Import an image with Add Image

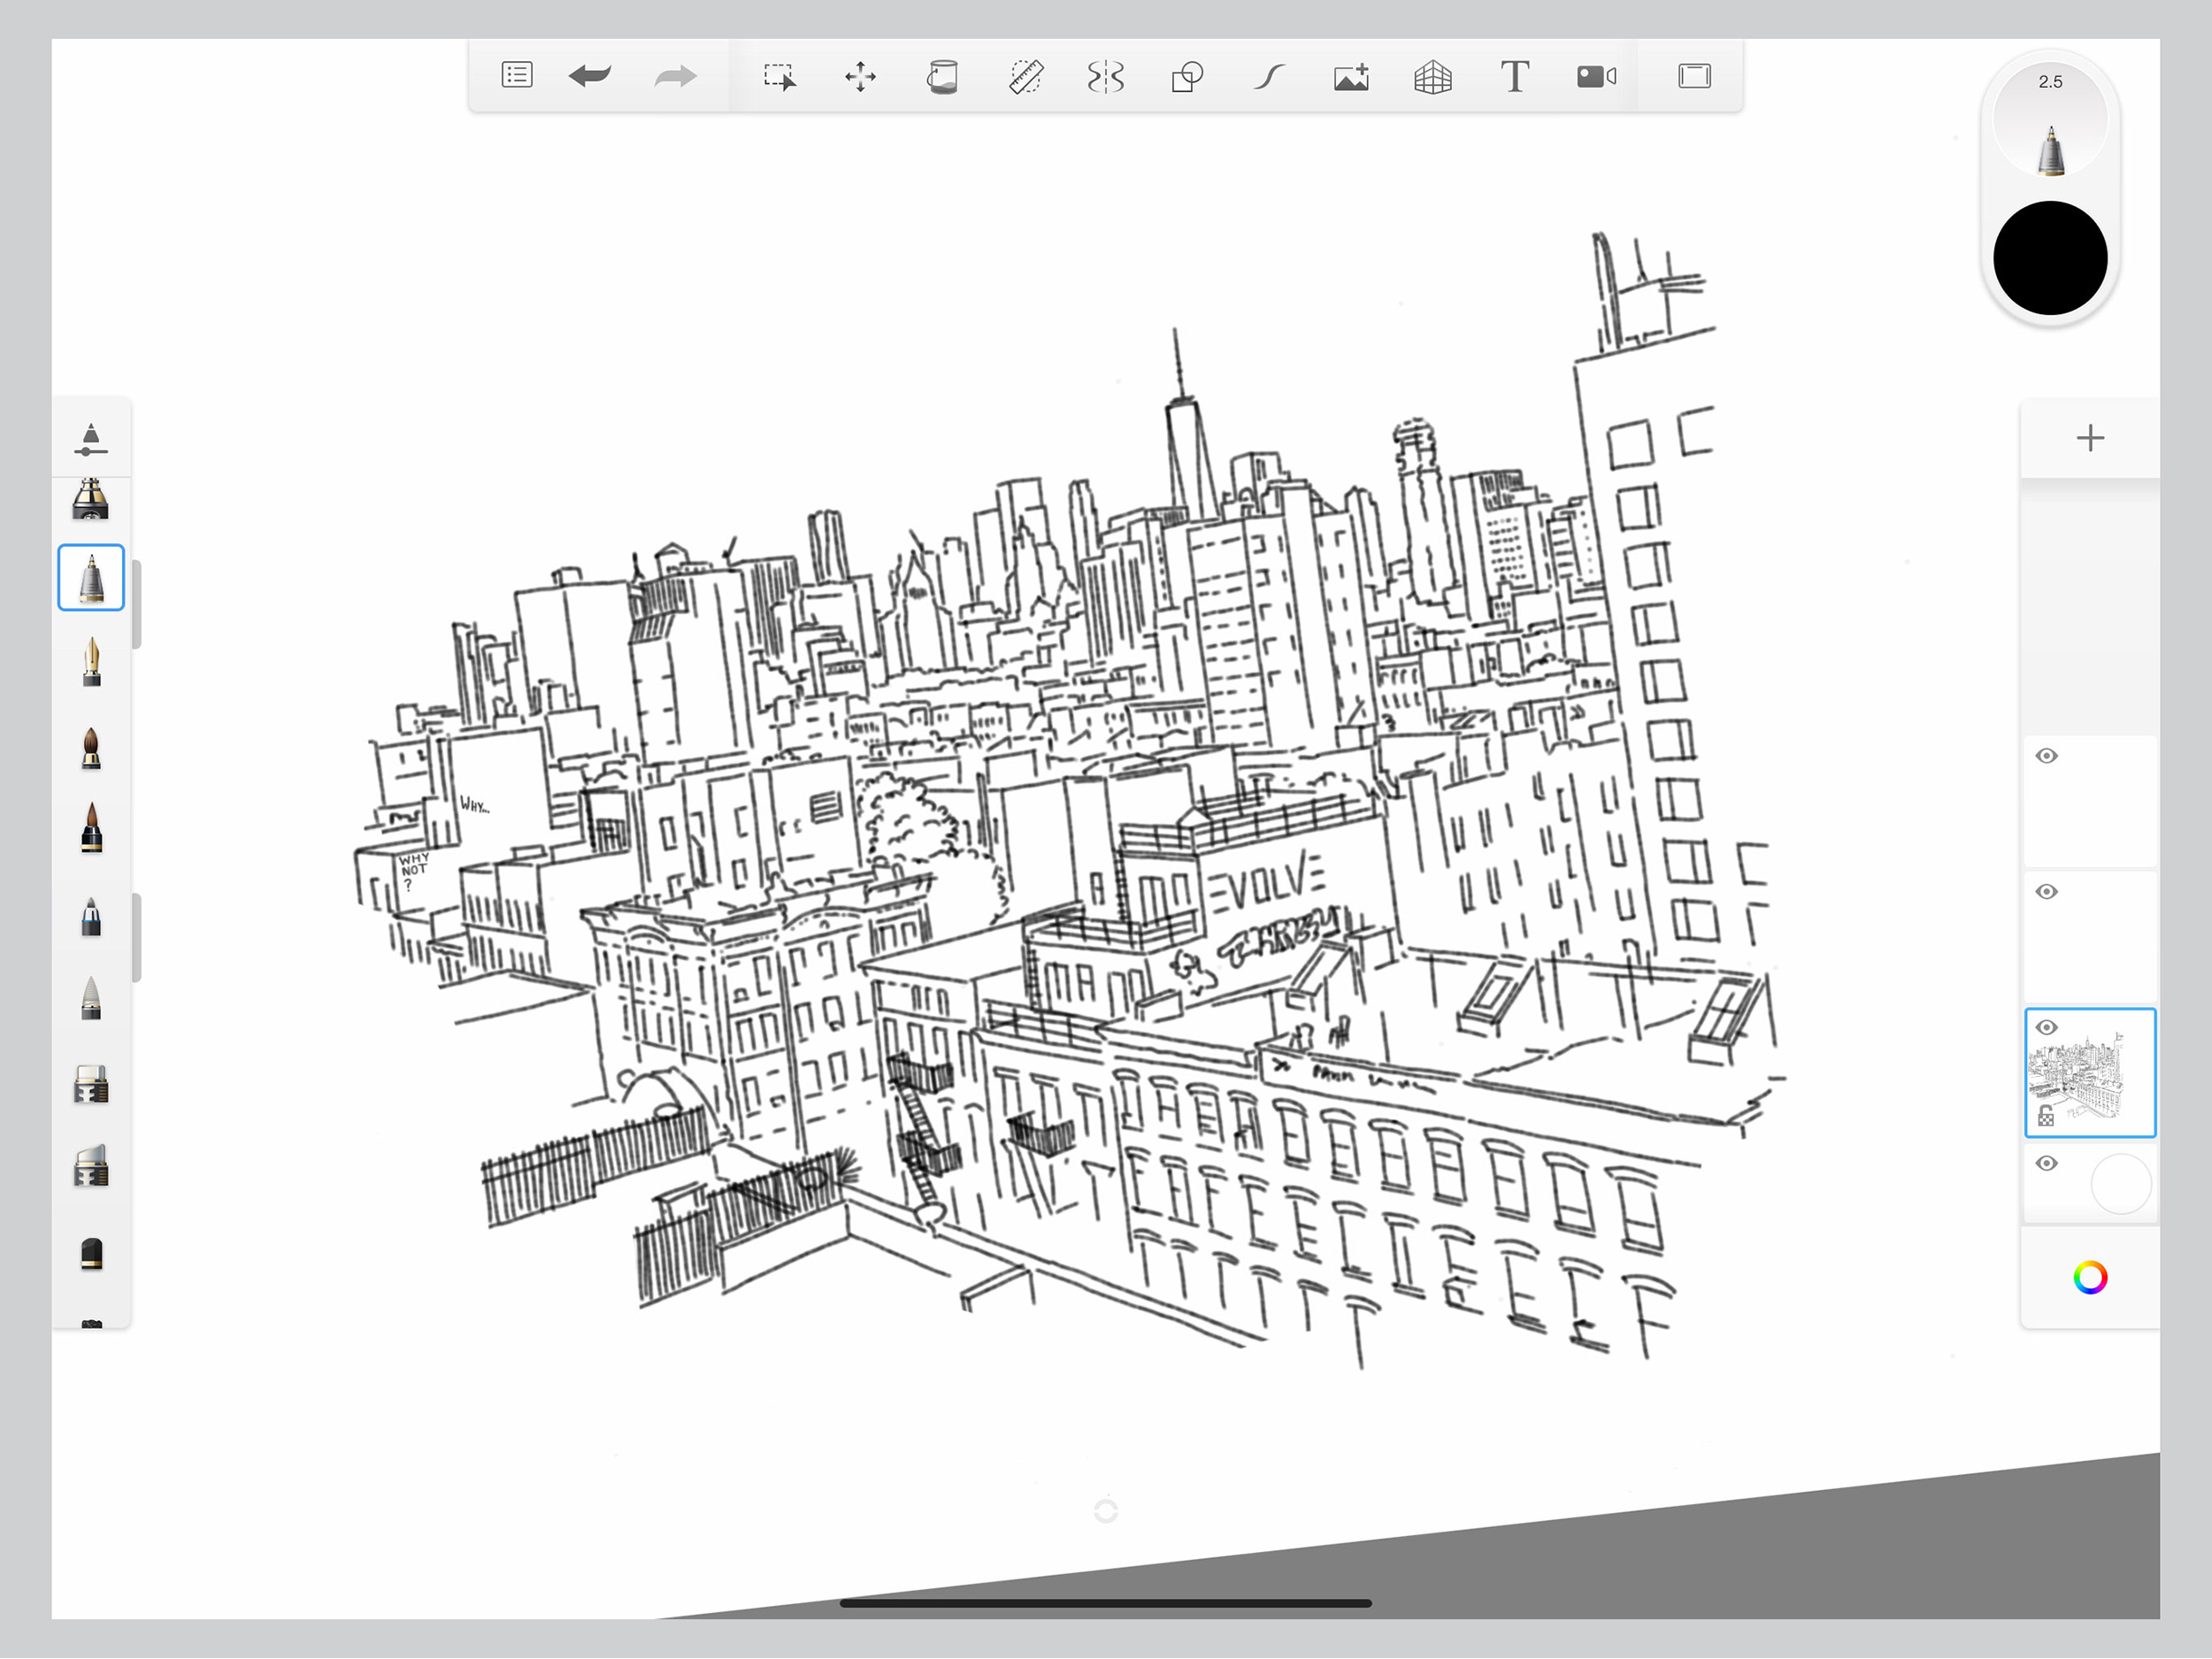point(1351,77)
